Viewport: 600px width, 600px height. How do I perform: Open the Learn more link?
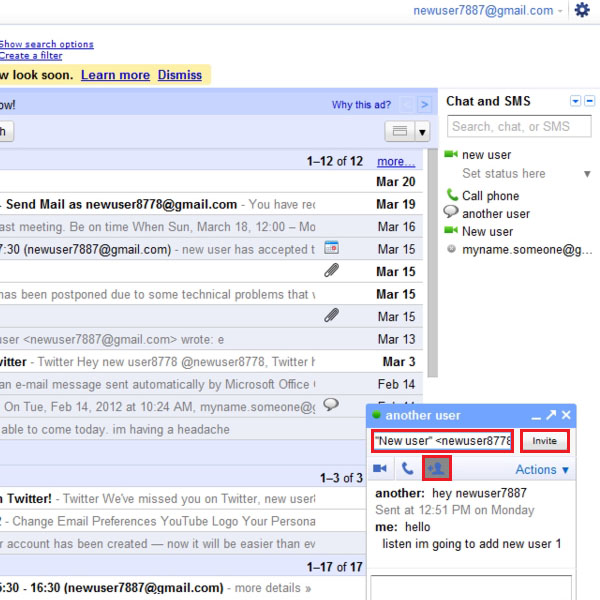click(115, 75)
